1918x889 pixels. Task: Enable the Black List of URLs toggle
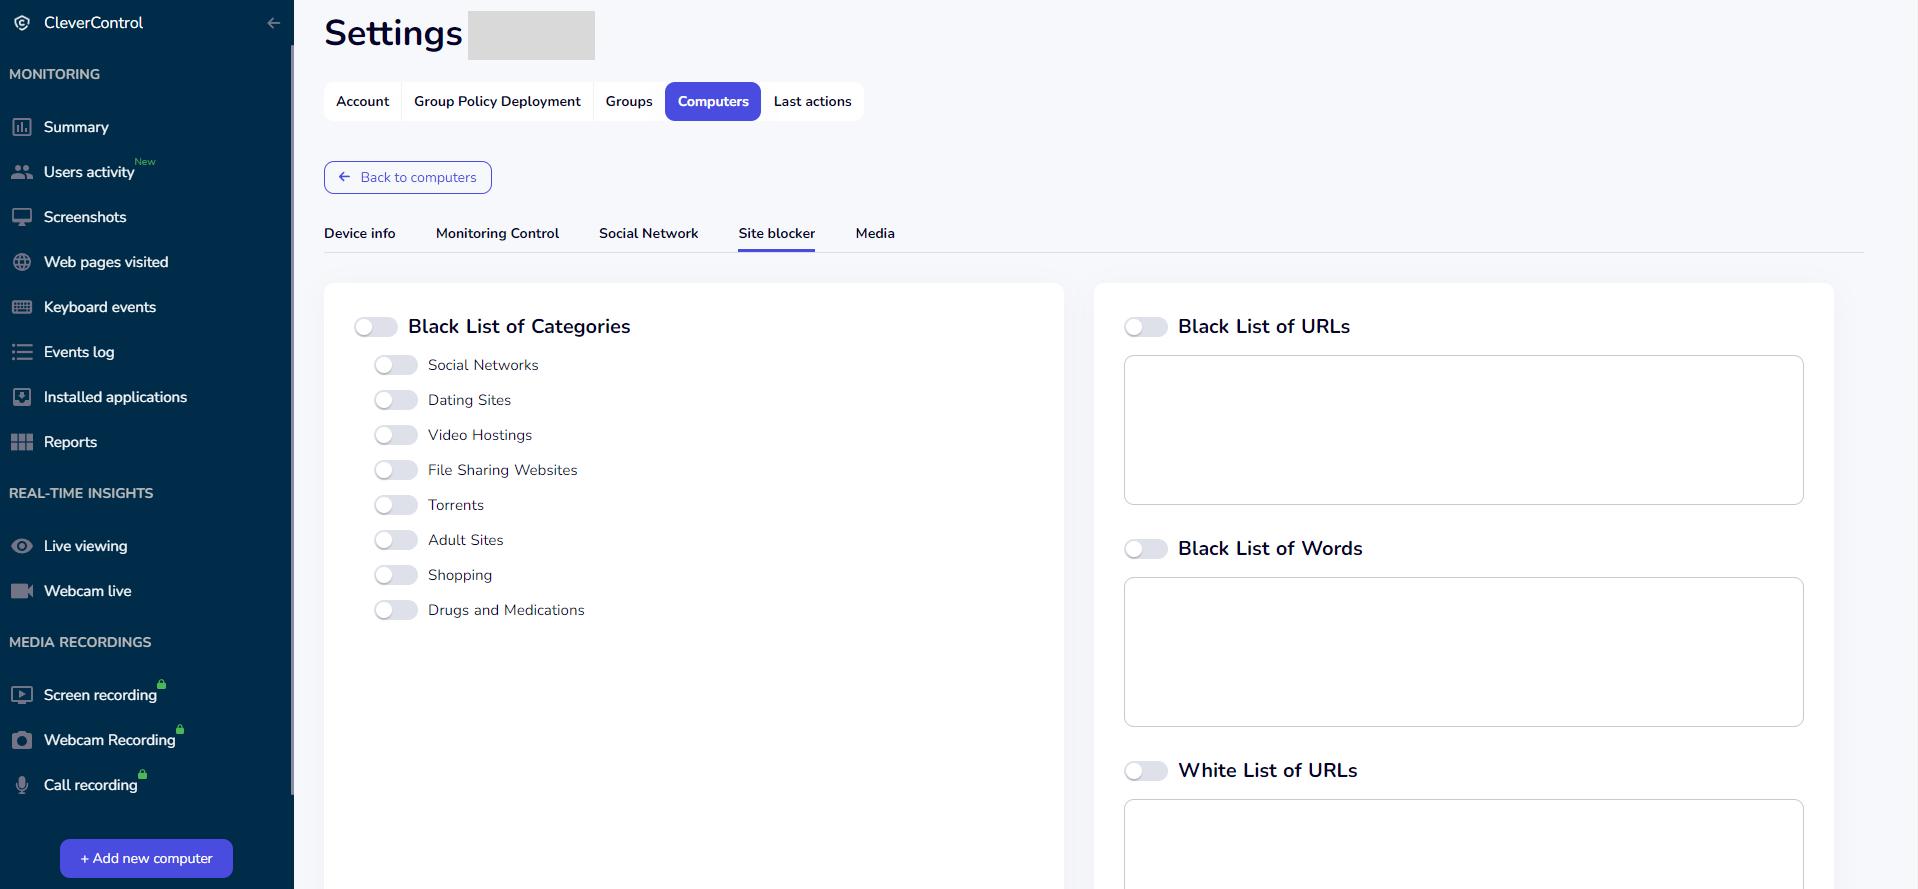pos(1146,327)
